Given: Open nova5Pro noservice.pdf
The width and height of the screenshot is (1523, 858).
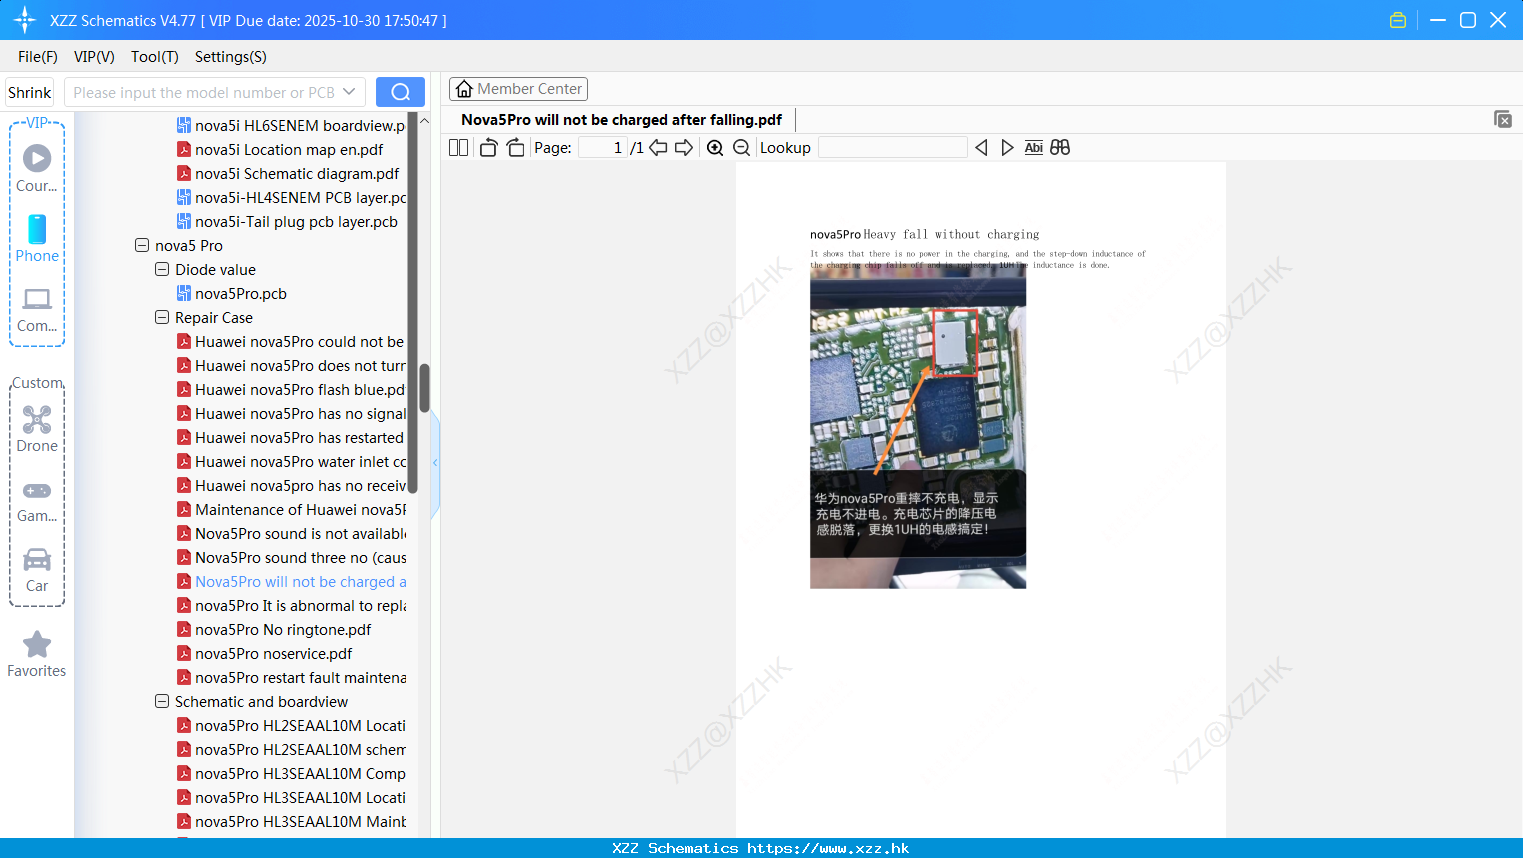Looking at the screenshot, I should click(x=265, y=653).
